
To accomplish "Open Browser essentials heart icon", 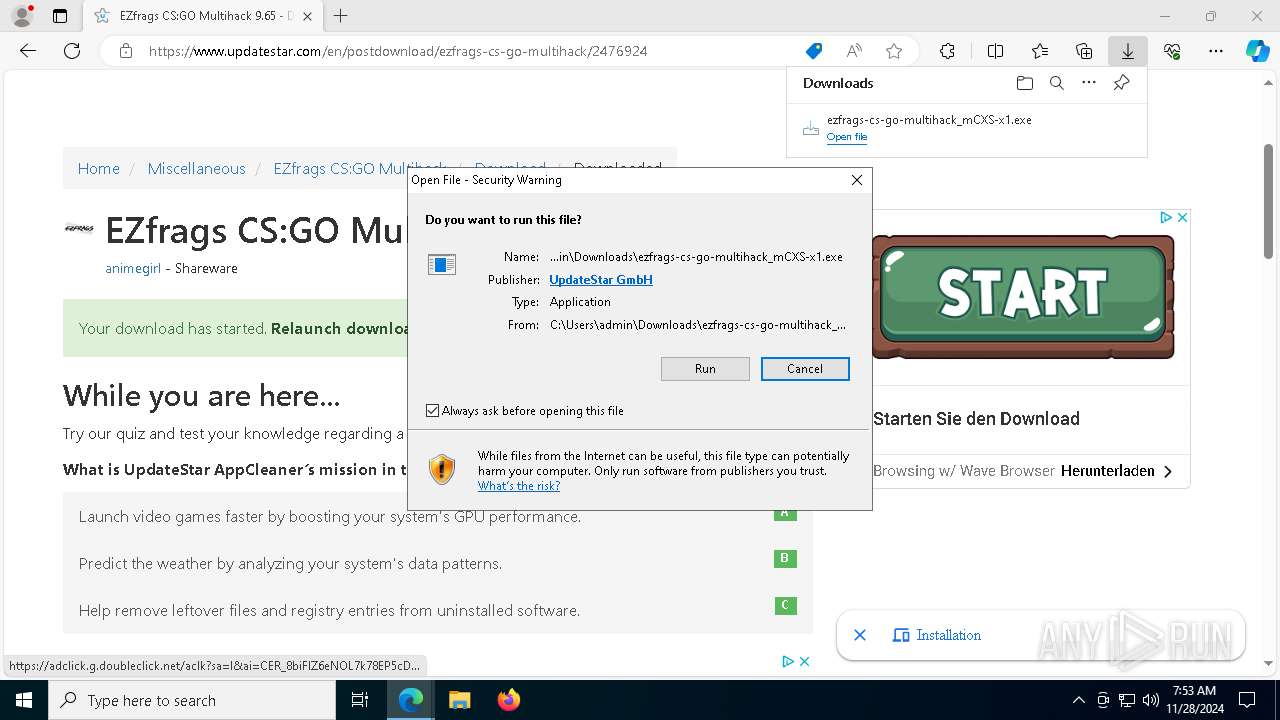I will click(1172, 51).
